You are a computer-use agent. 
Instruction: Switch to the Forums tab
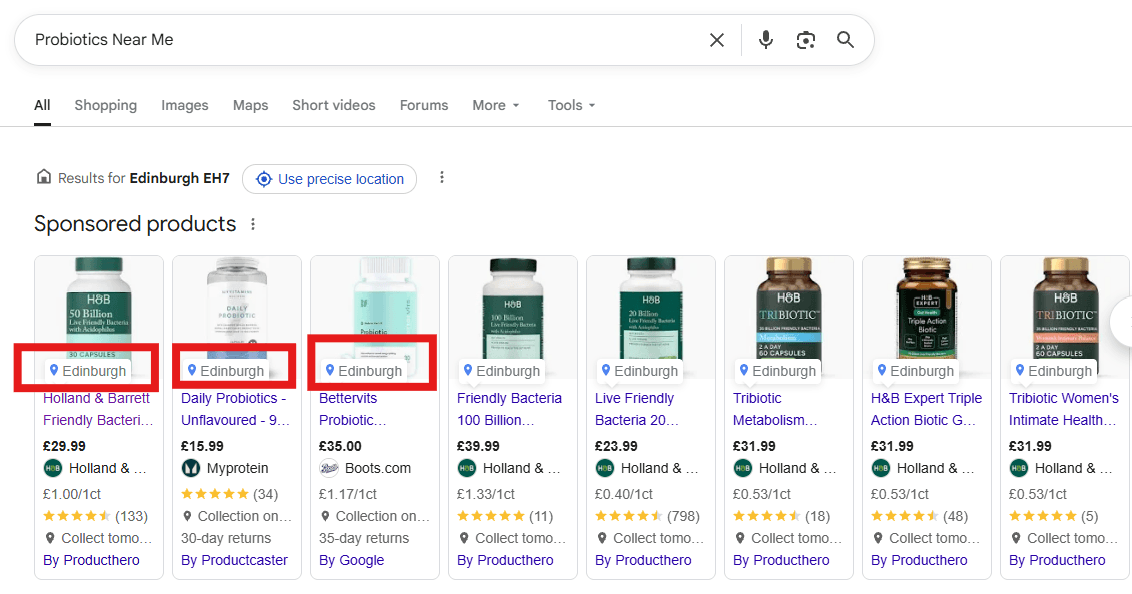tap(424, 105)
